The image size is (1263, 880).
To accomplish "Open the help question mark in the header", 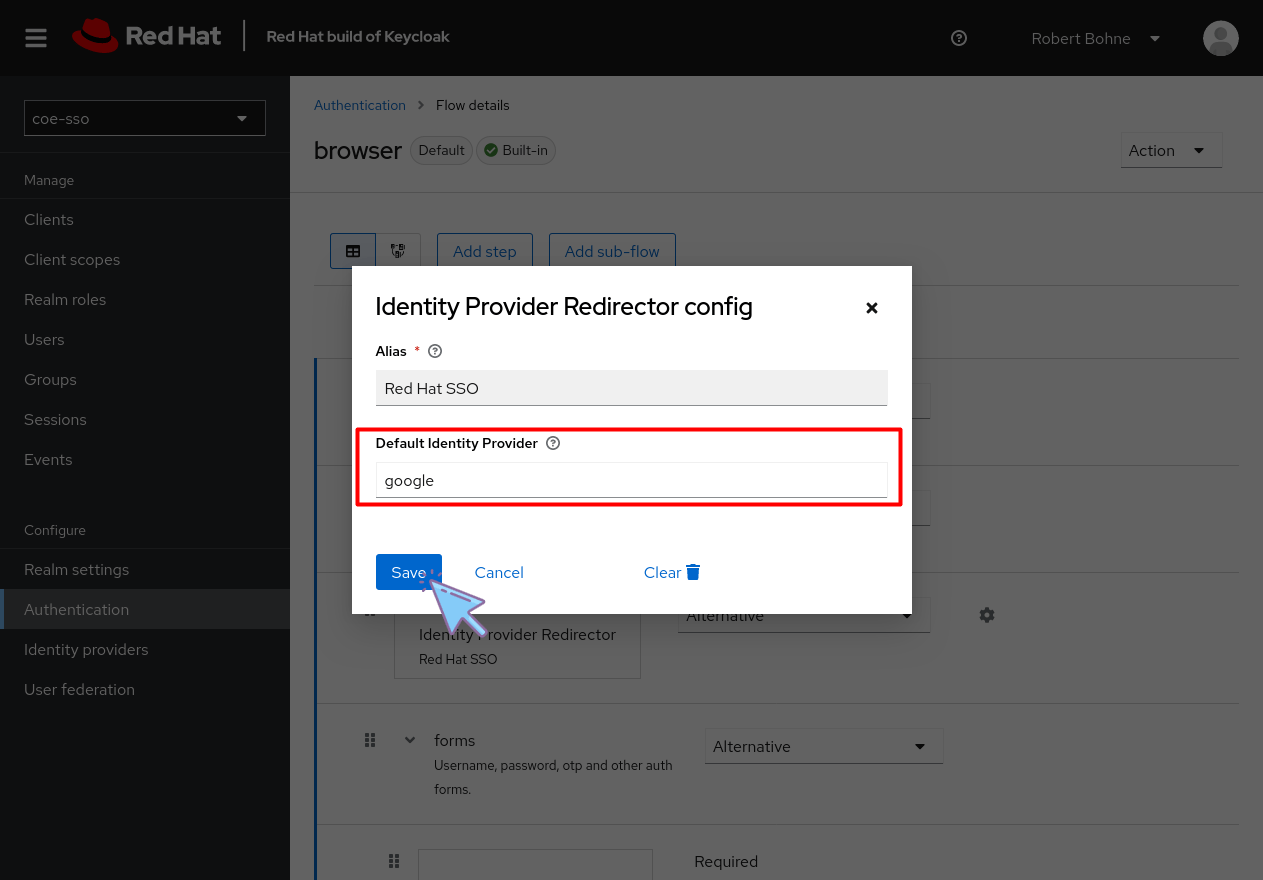I will click(x=959, y=38).
